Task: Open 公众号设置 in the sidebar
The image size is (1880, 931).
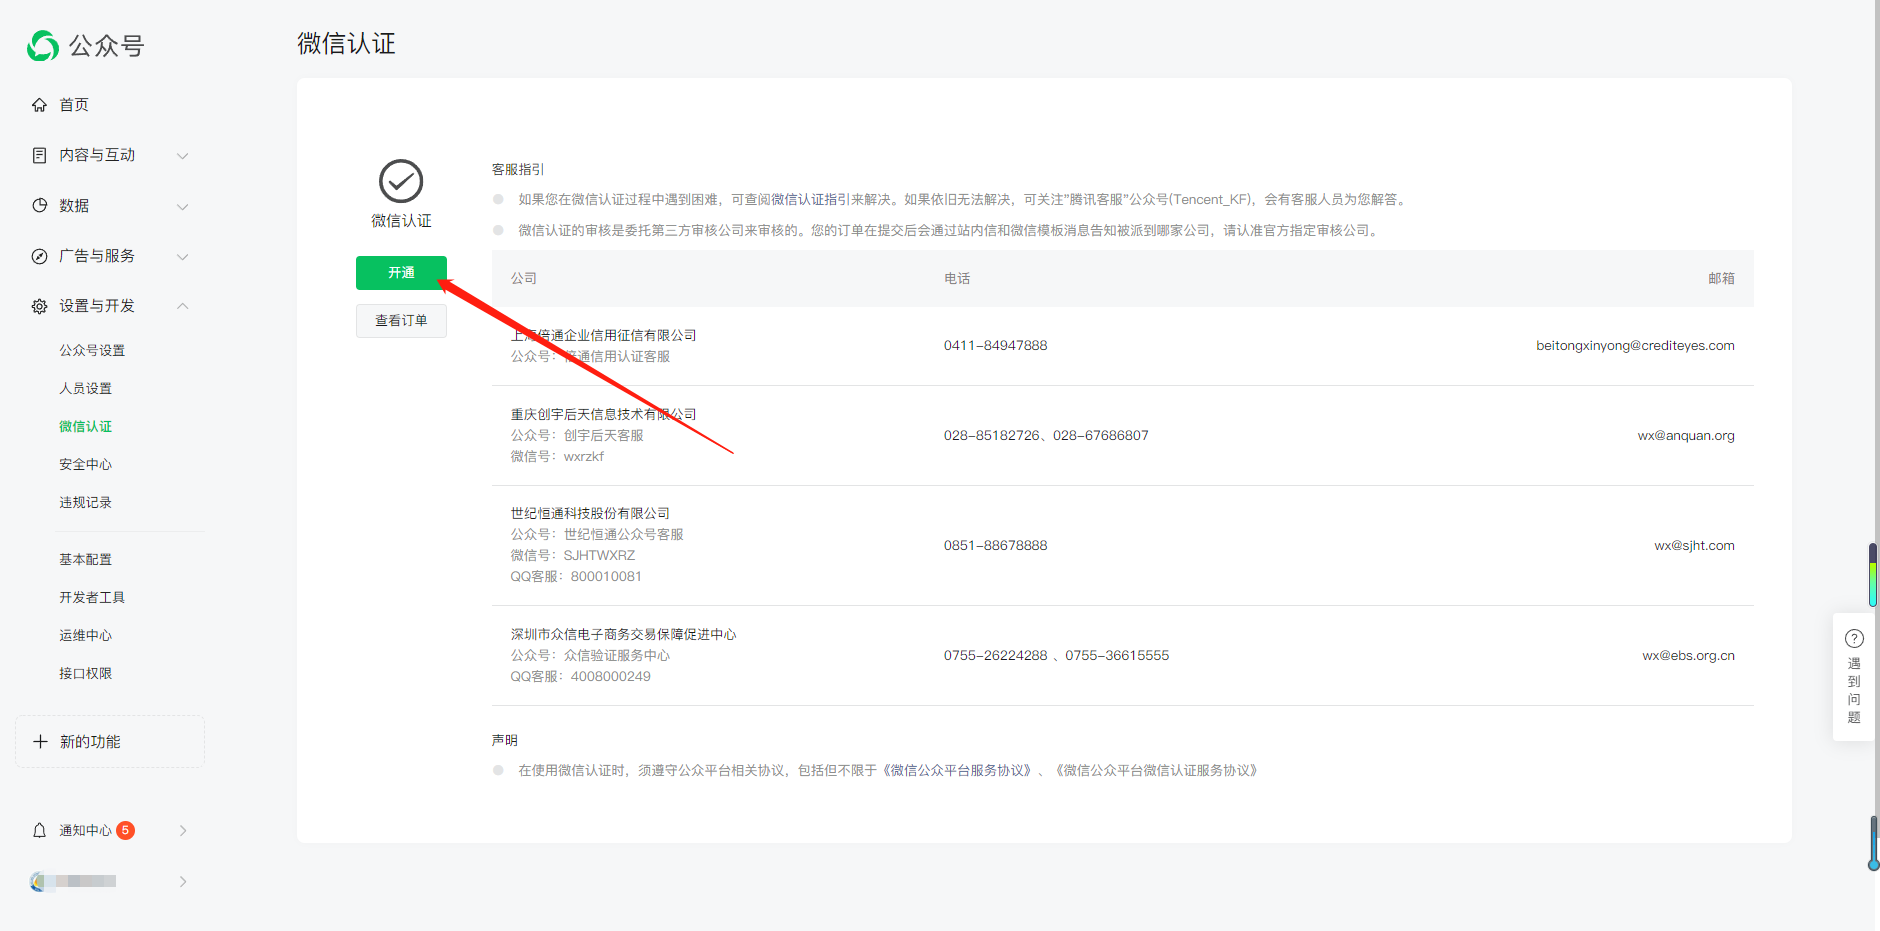Action: point(92,351)
